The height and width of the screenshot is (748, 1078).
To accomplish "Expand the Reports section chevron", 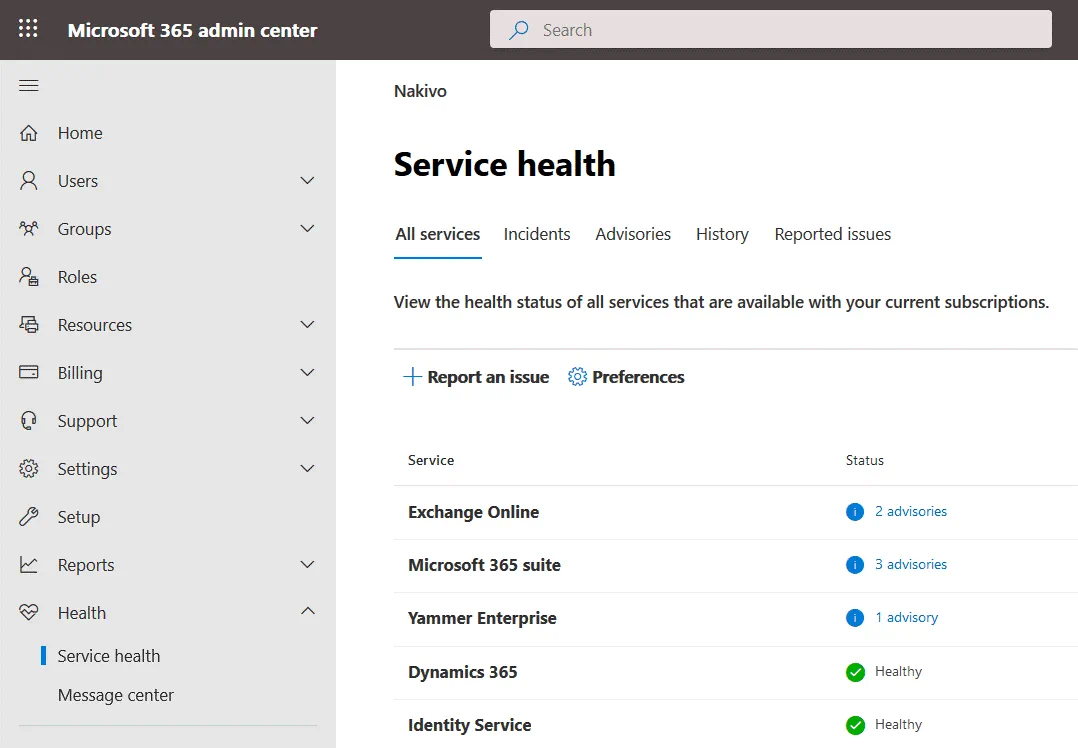I will click(307, 565).
